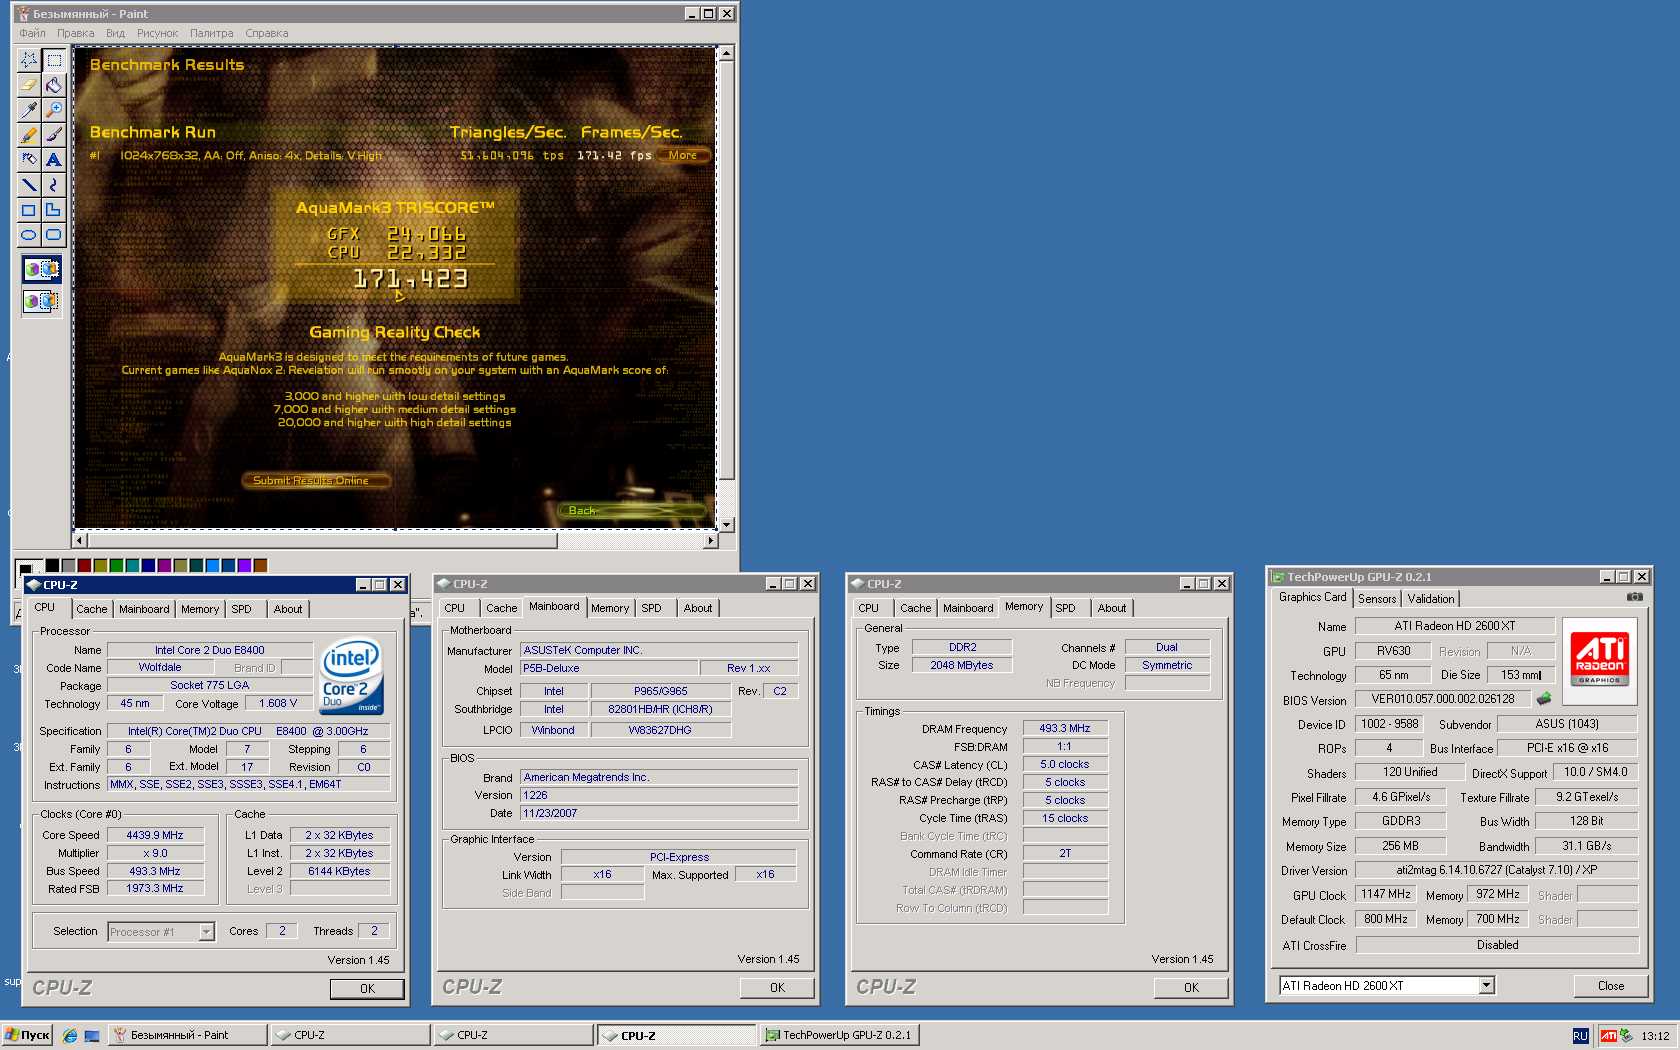Click the Core Speed 4439.9 MHz field
Viewport: 1680px width, 1050px height.
click(x=155, y=835)
